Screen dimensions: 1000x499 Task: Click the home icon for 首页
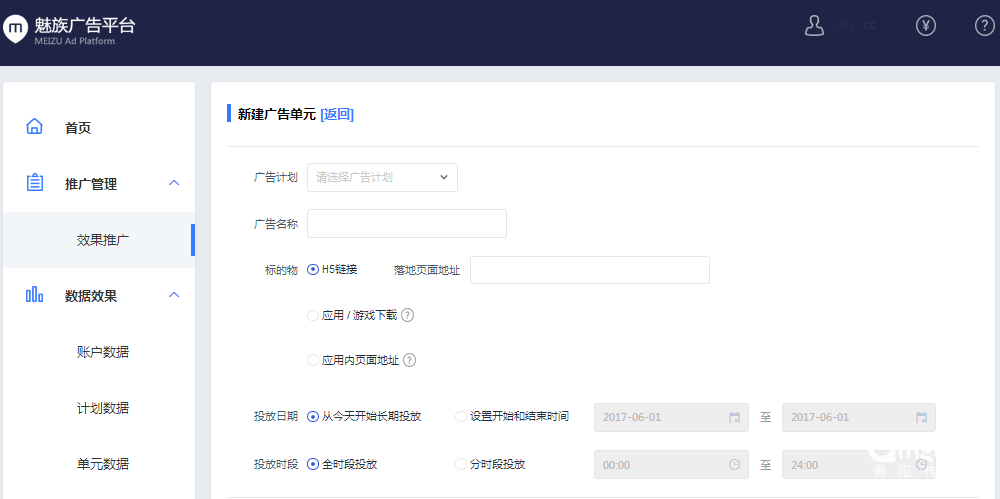tap(35, 127)
